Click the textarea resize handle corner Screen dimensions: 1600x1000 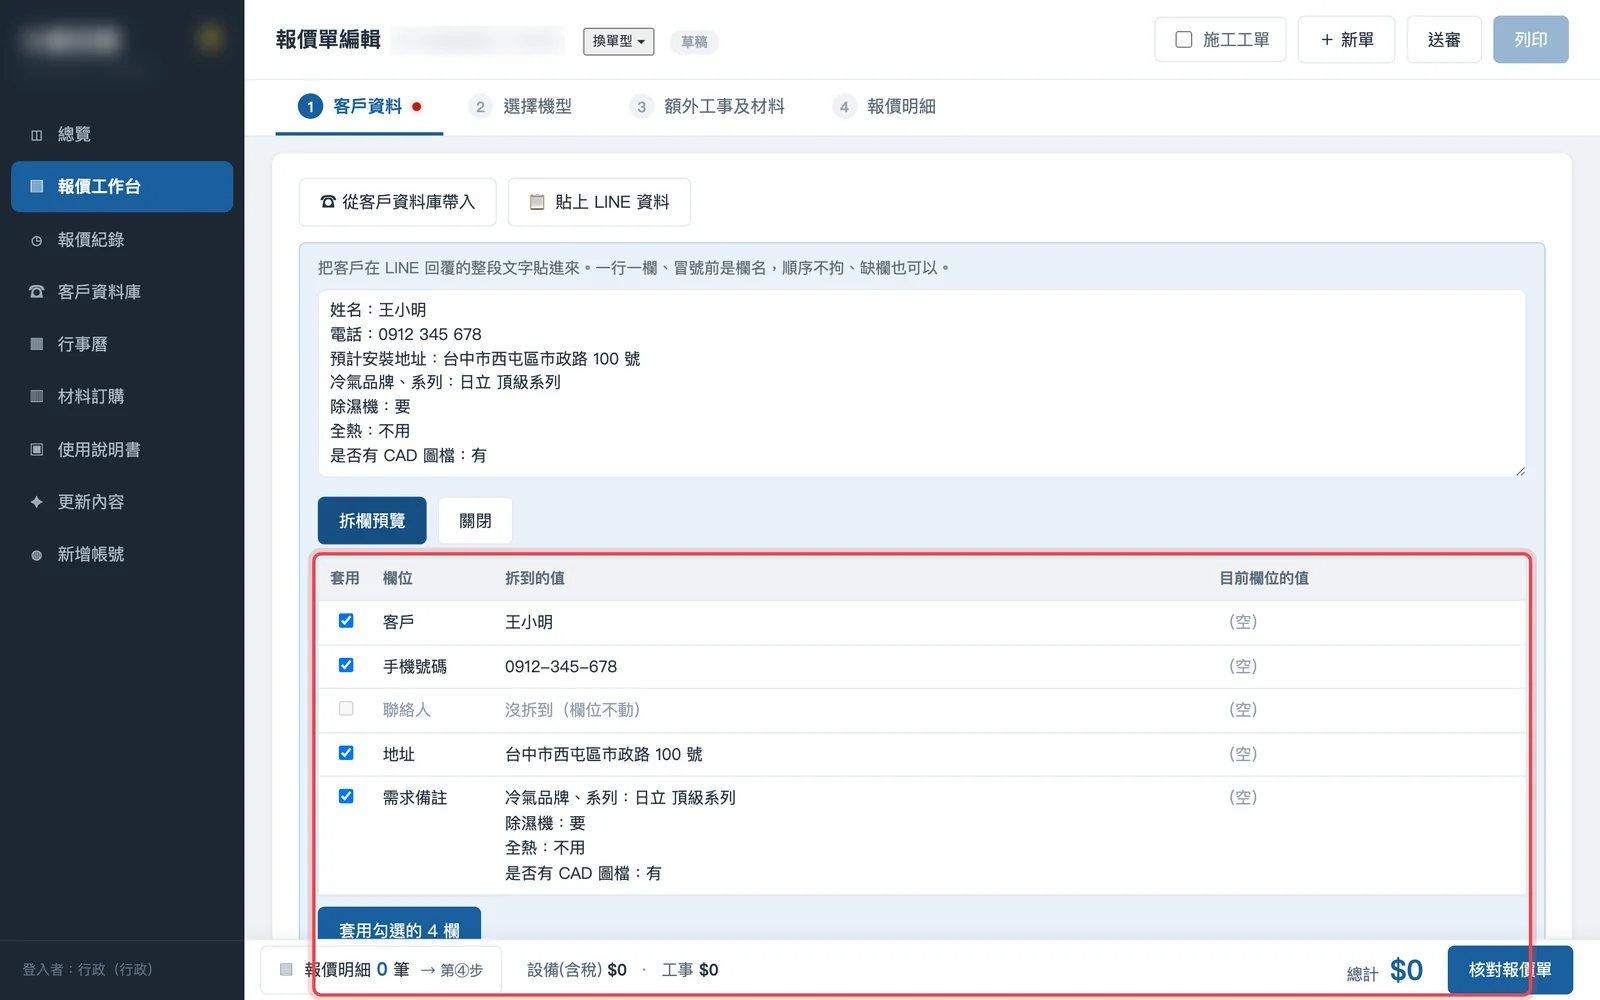(1520, 471)
